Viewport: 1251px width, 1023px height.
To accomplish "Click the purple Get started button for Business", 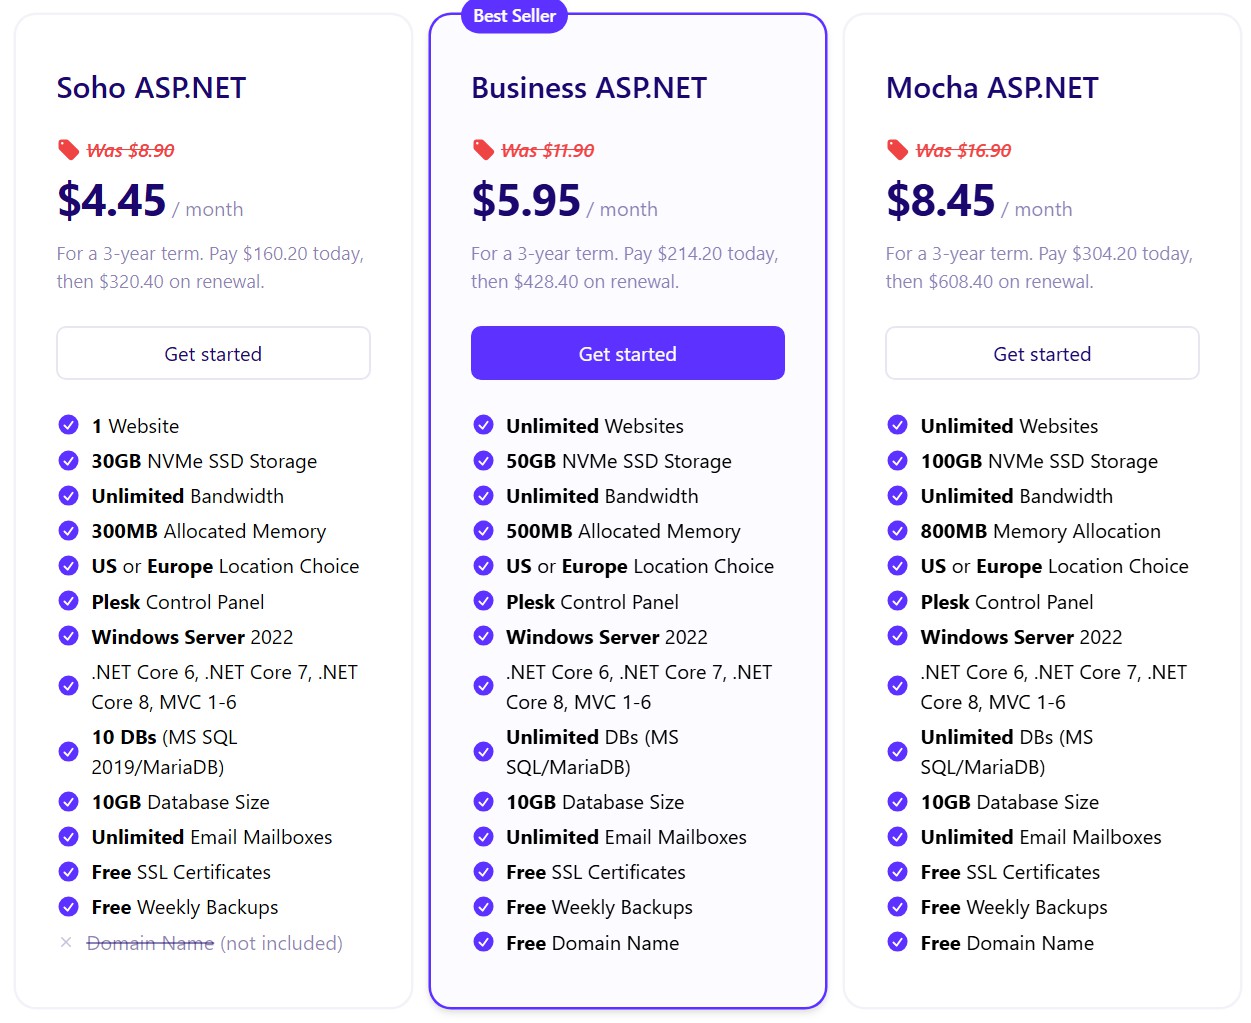I will (x=627, y=353).
